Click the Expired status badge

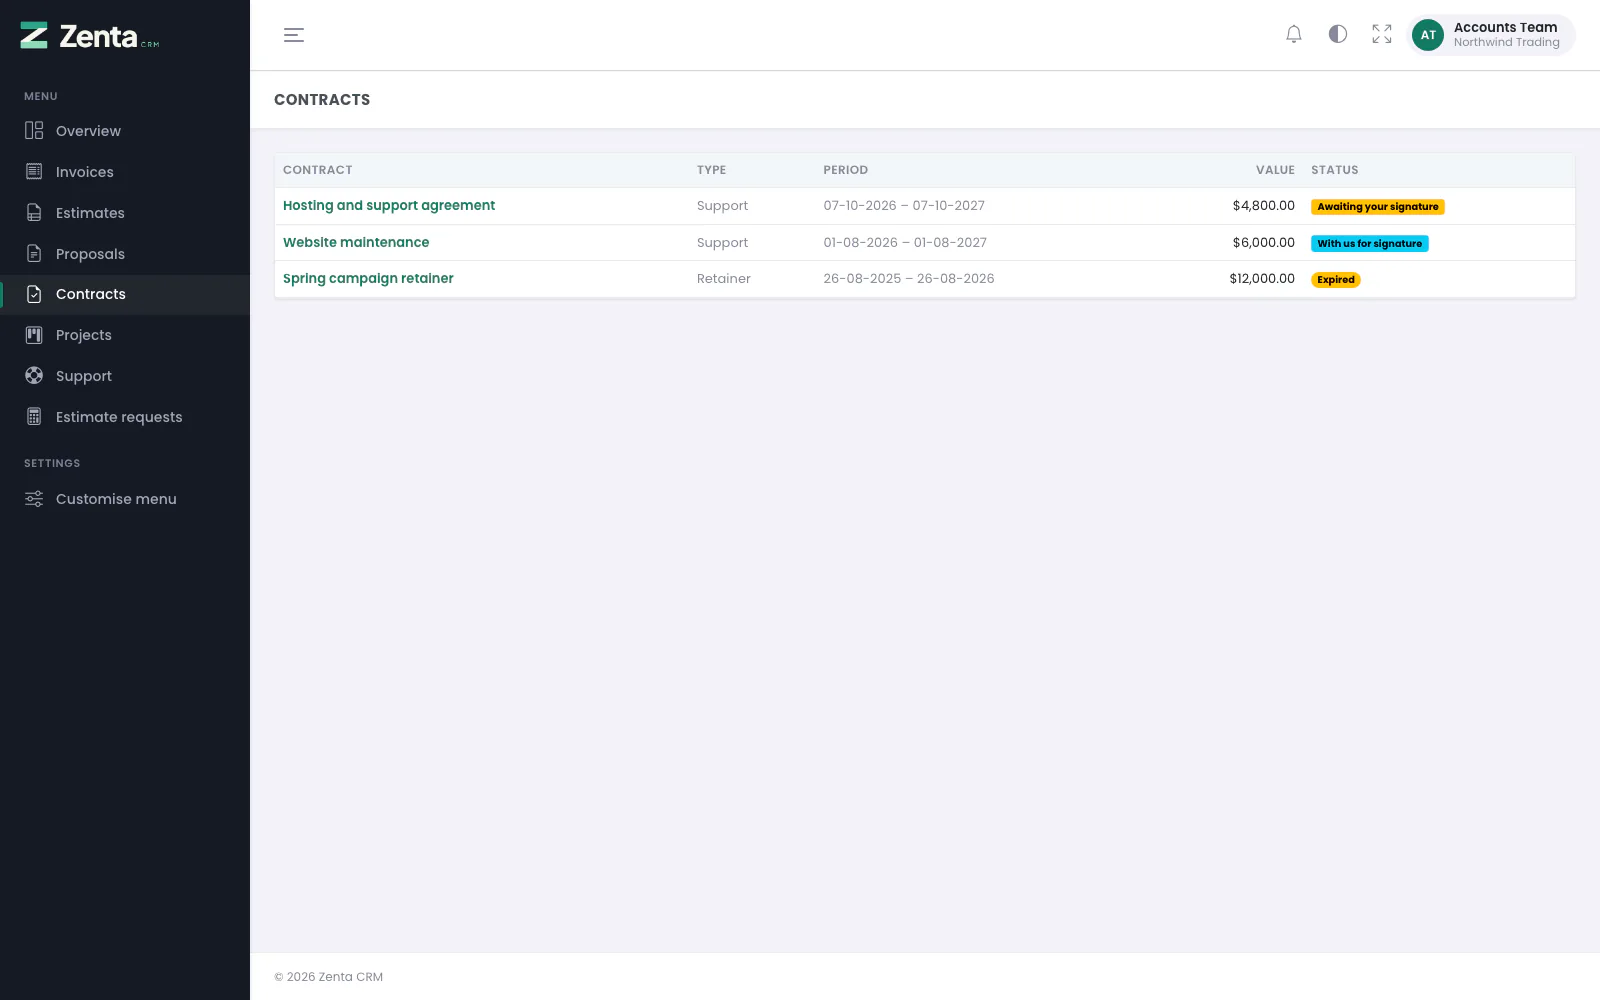click(1336, 280)
